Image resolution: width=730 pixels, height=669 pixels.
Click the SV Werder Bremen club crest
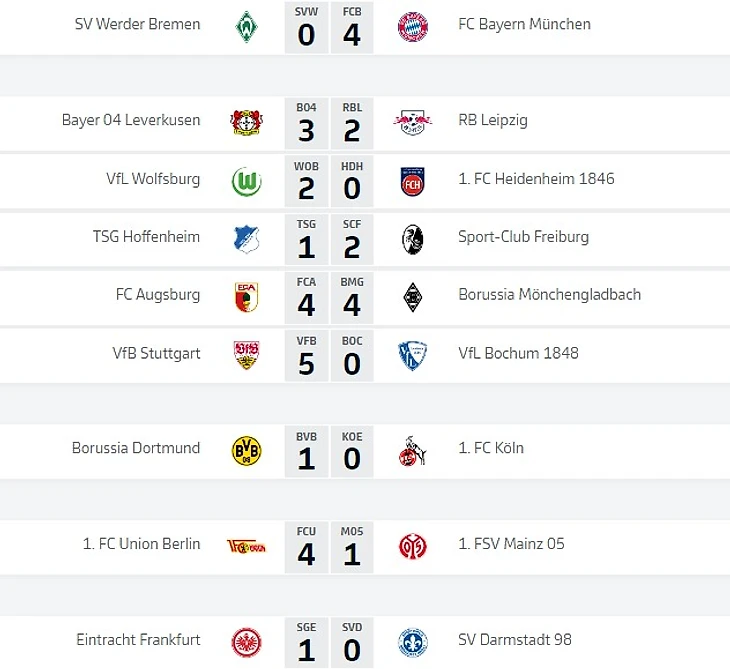click(246, 27)
